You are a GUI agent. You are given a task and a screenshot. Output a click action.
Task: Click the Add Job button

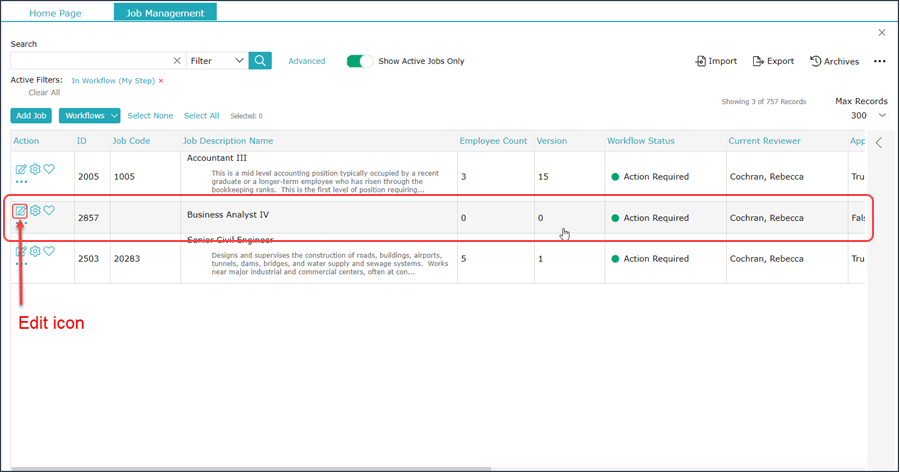(x=31, y=116)
